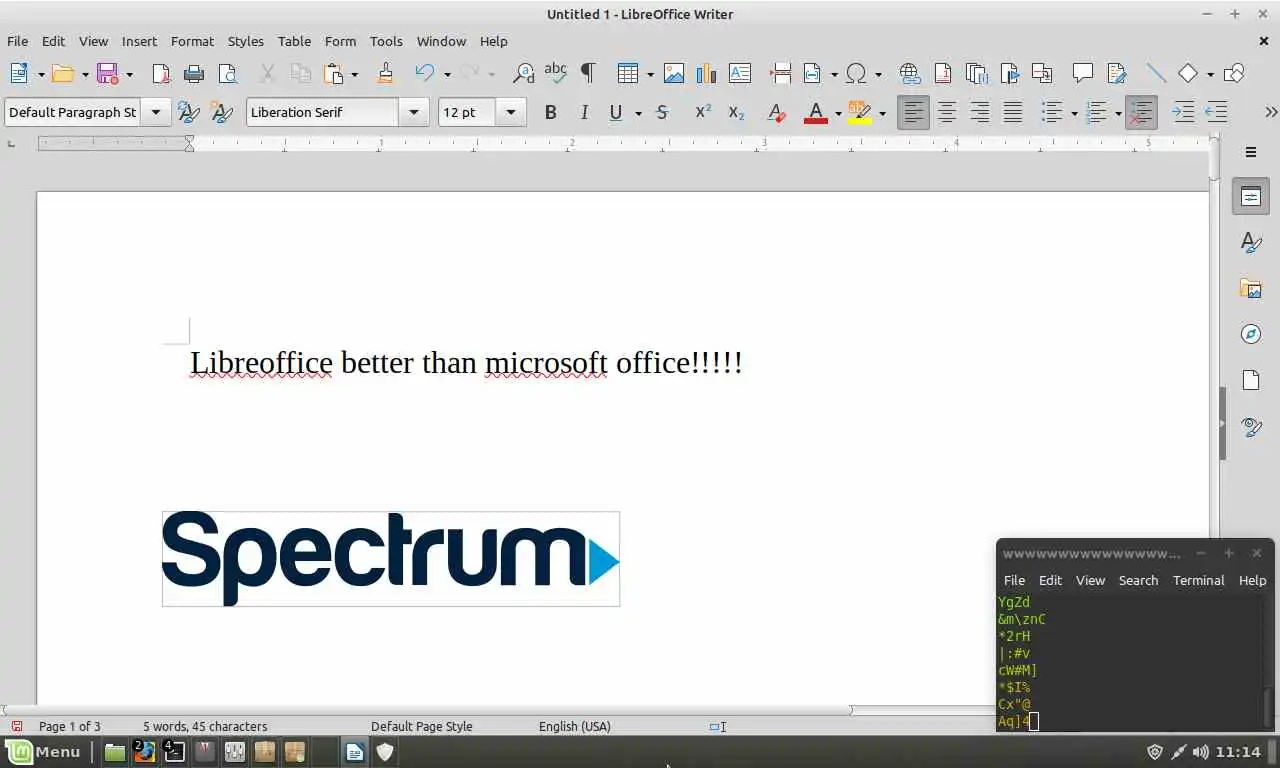Toggle the No List button
Viewport: 1280px width, 768px height.
[1141, 112]
